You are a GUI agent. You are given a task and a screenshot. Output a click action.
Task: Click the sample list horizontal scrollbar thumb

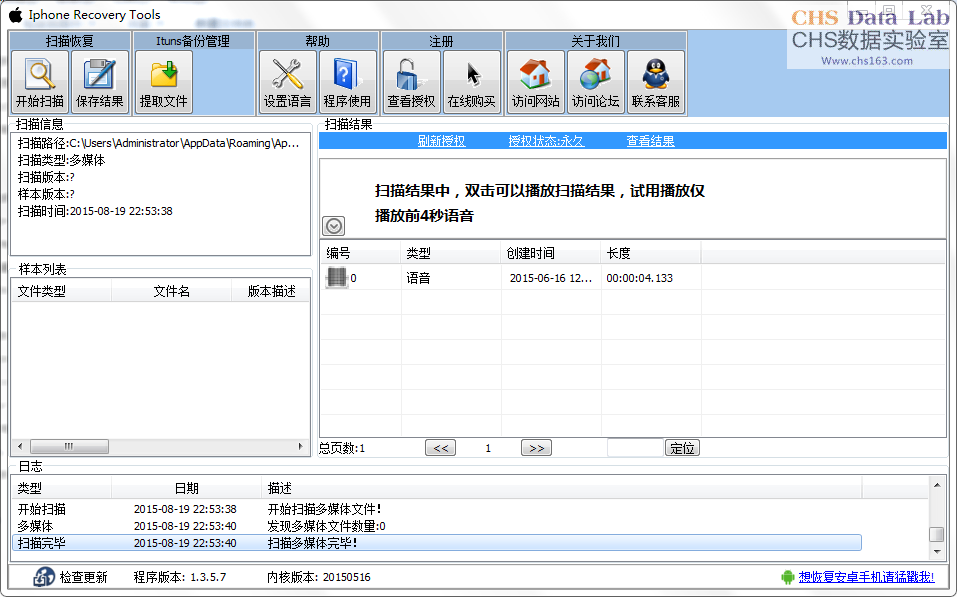point(70,447)
